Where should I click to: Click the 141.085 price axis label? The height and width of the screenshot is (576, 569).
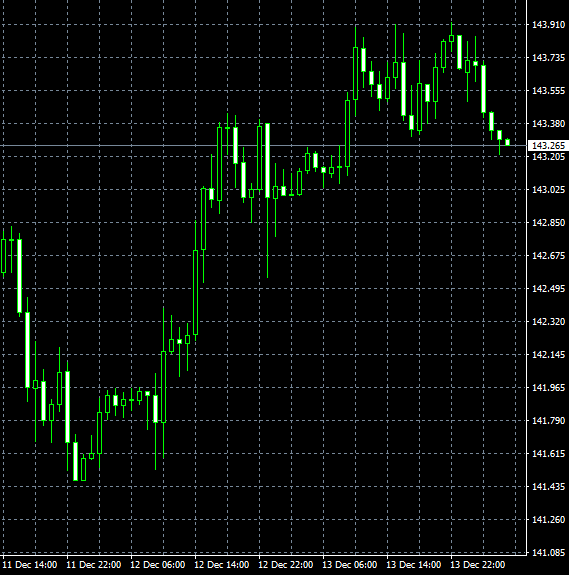[548, 552]
